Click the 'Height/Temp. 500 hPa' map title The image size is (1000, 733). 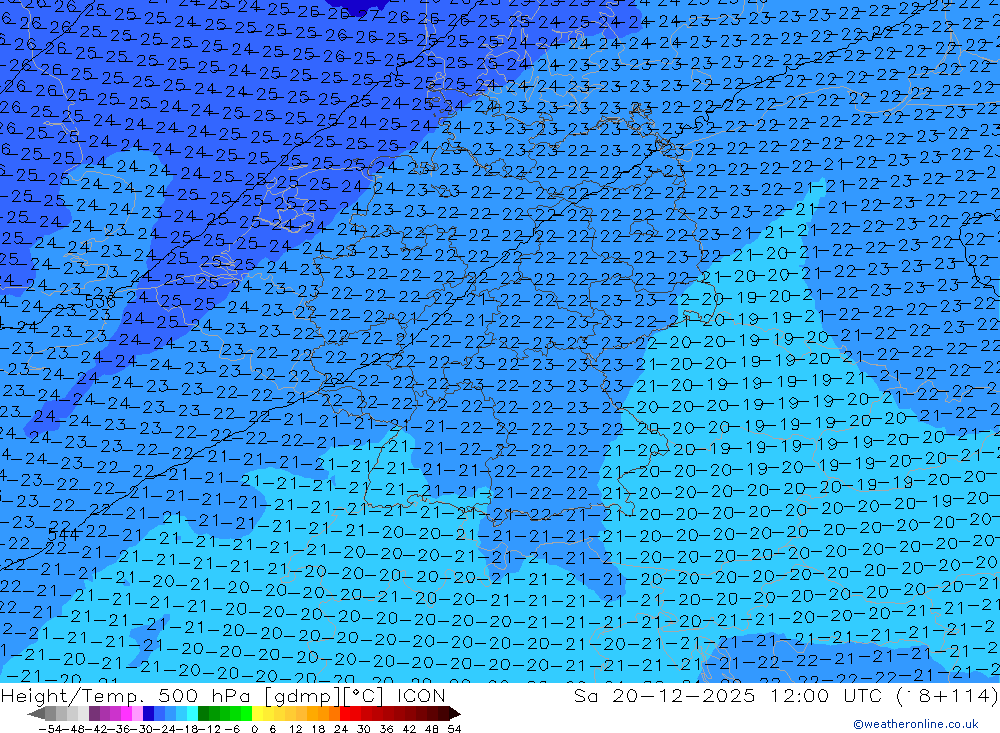(127, 695)
